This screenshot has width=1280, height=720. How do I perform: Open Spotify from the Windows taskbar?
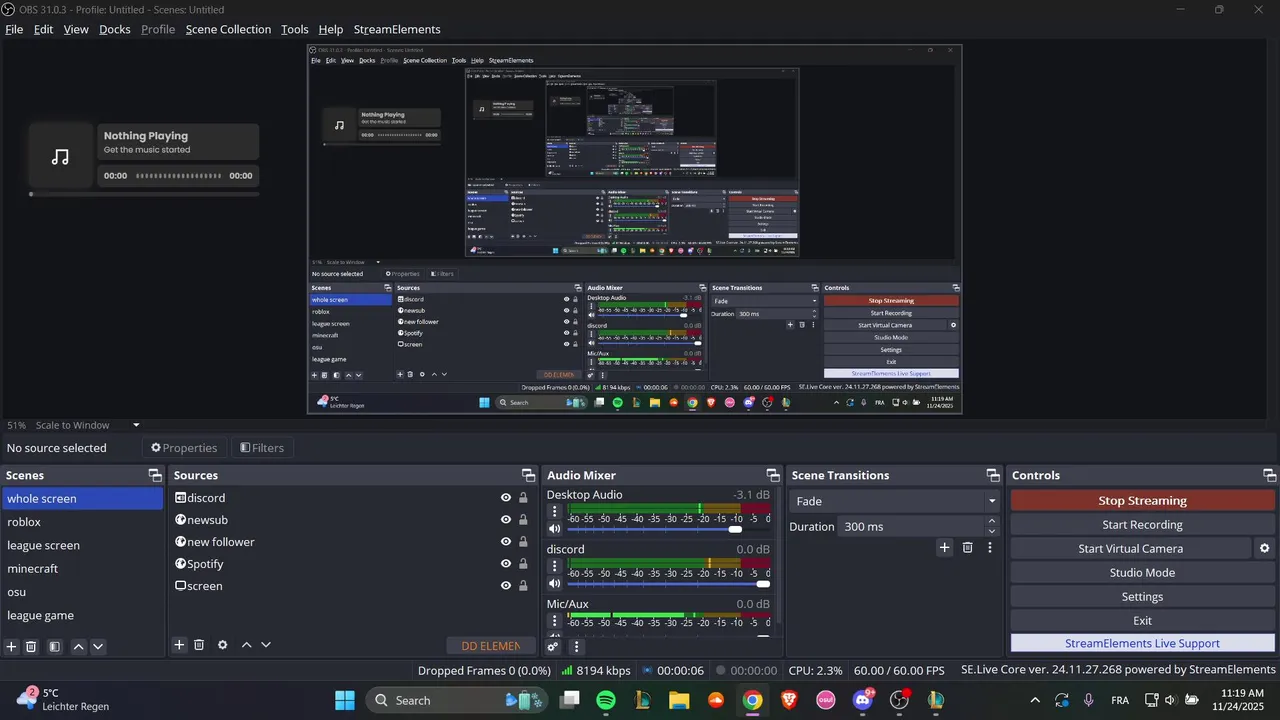click(606, 700)
